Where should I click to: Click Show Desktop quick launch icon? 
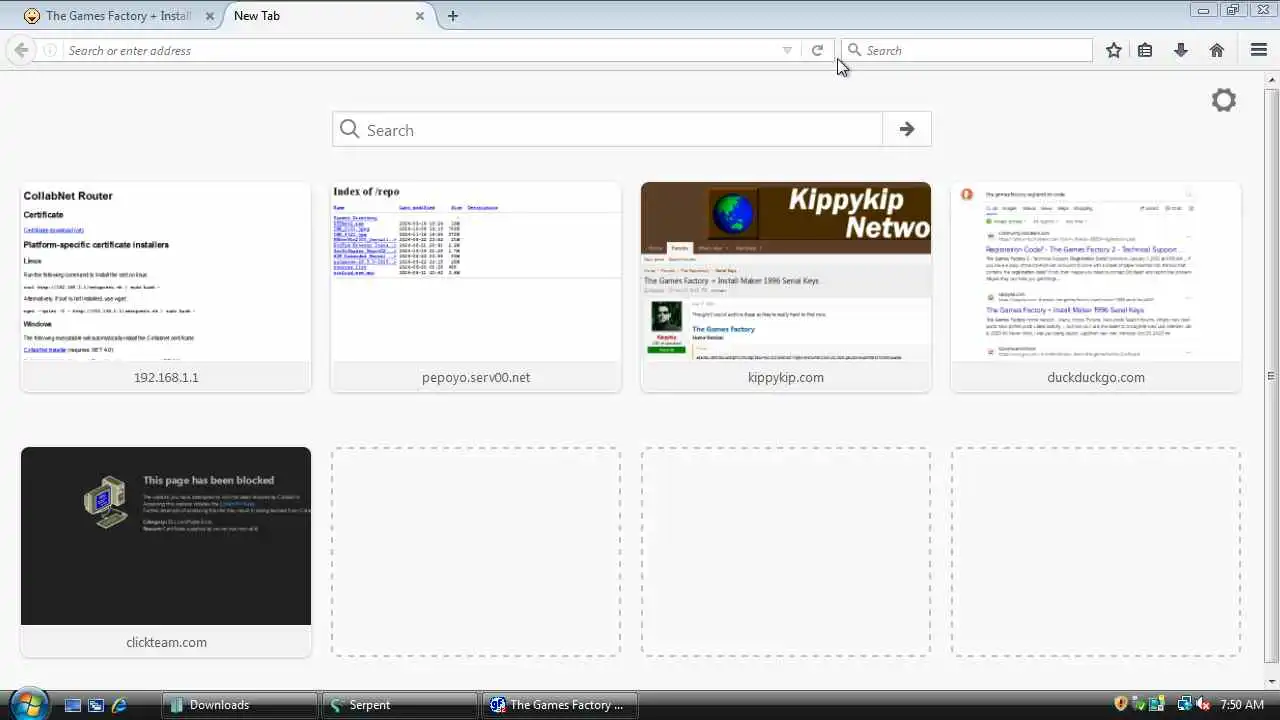(72, 705)
